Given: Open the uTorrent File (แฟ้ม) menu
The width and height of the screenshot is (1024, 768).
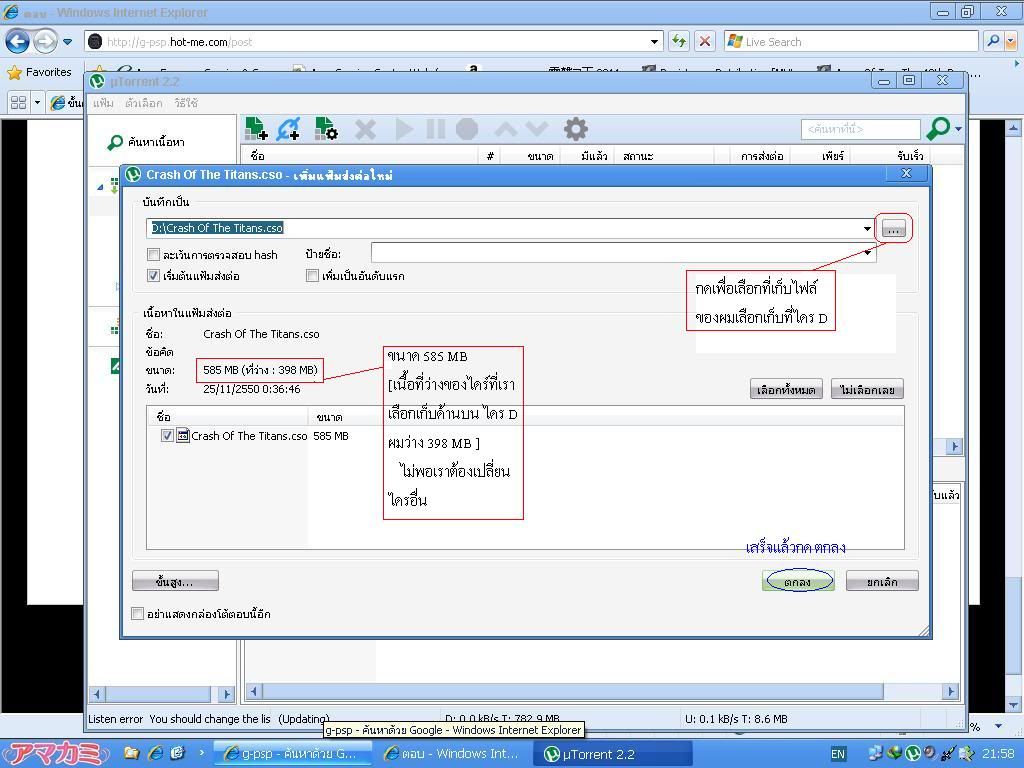Looking at the screenshot, I should click(x=103, y=103).
